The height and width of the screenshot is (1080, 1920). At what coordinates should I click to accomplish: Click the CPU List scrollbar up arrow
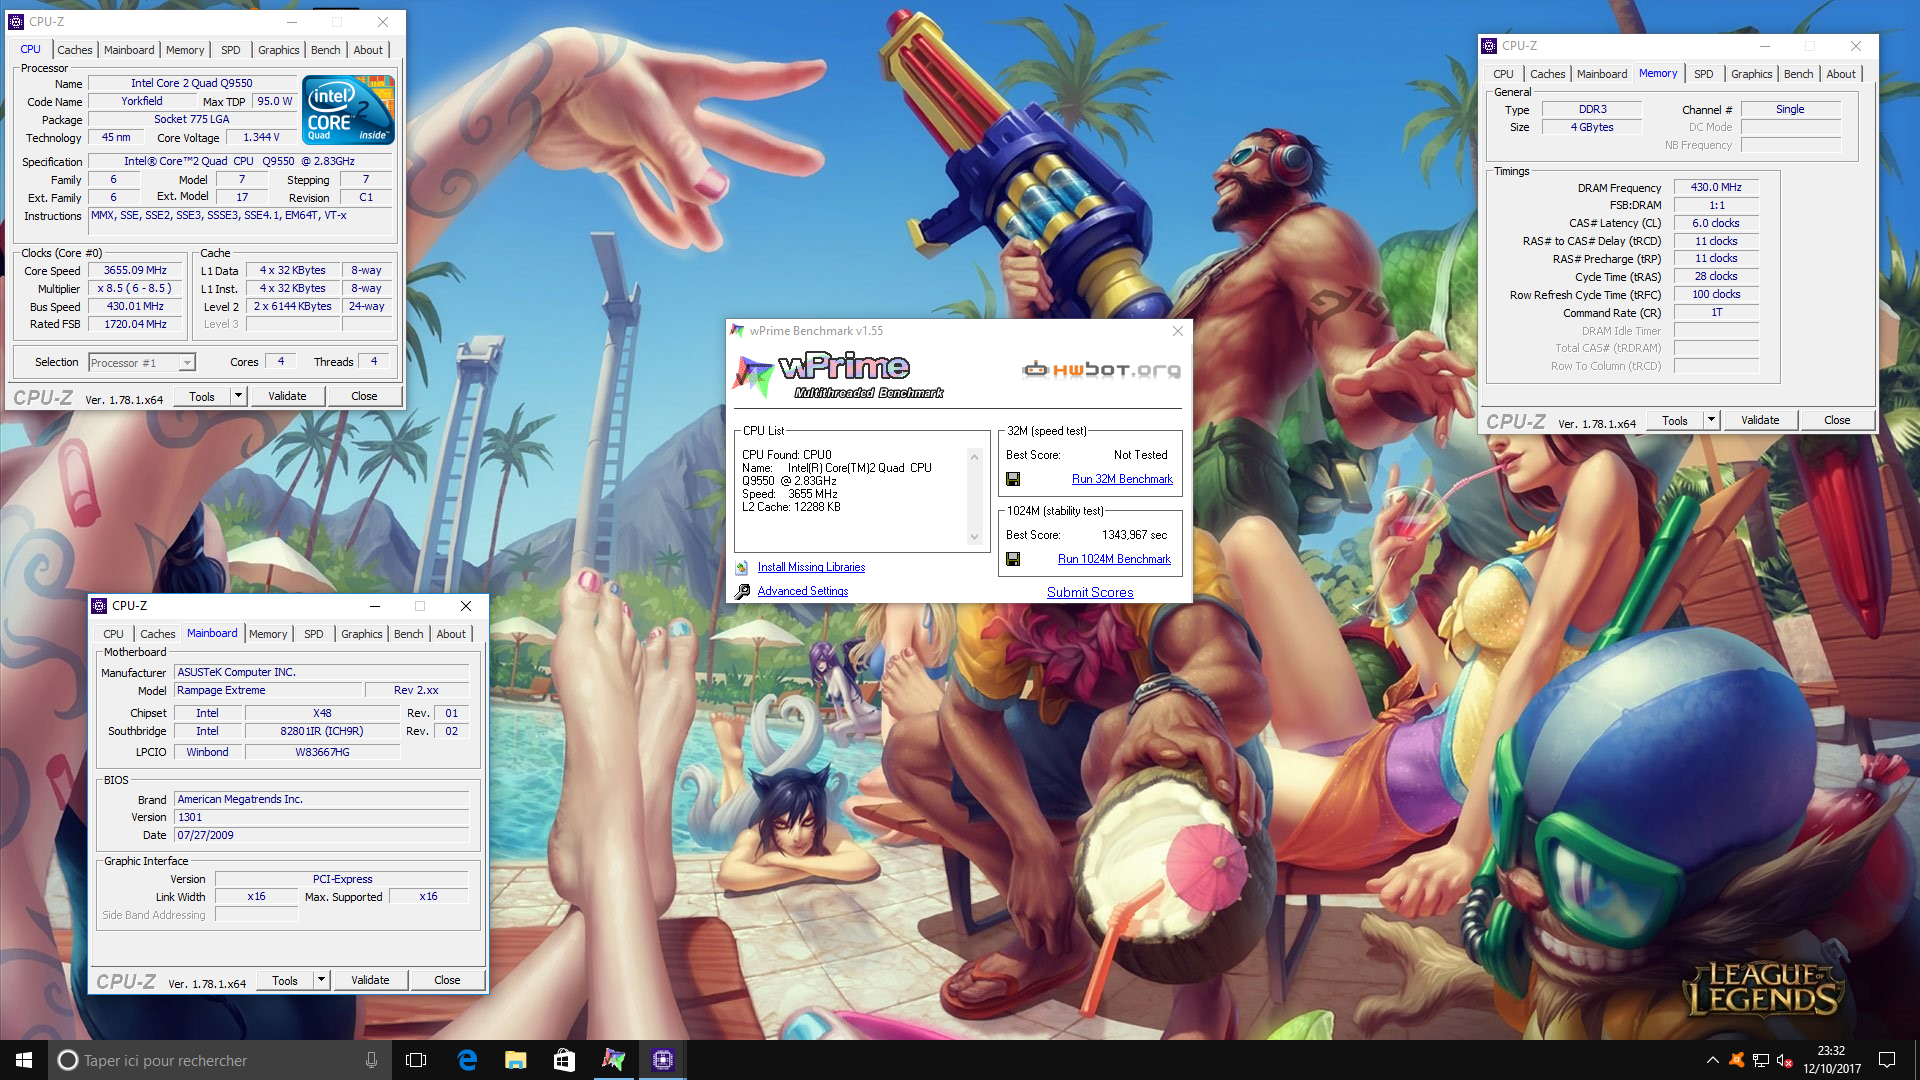tap(974, 456)
